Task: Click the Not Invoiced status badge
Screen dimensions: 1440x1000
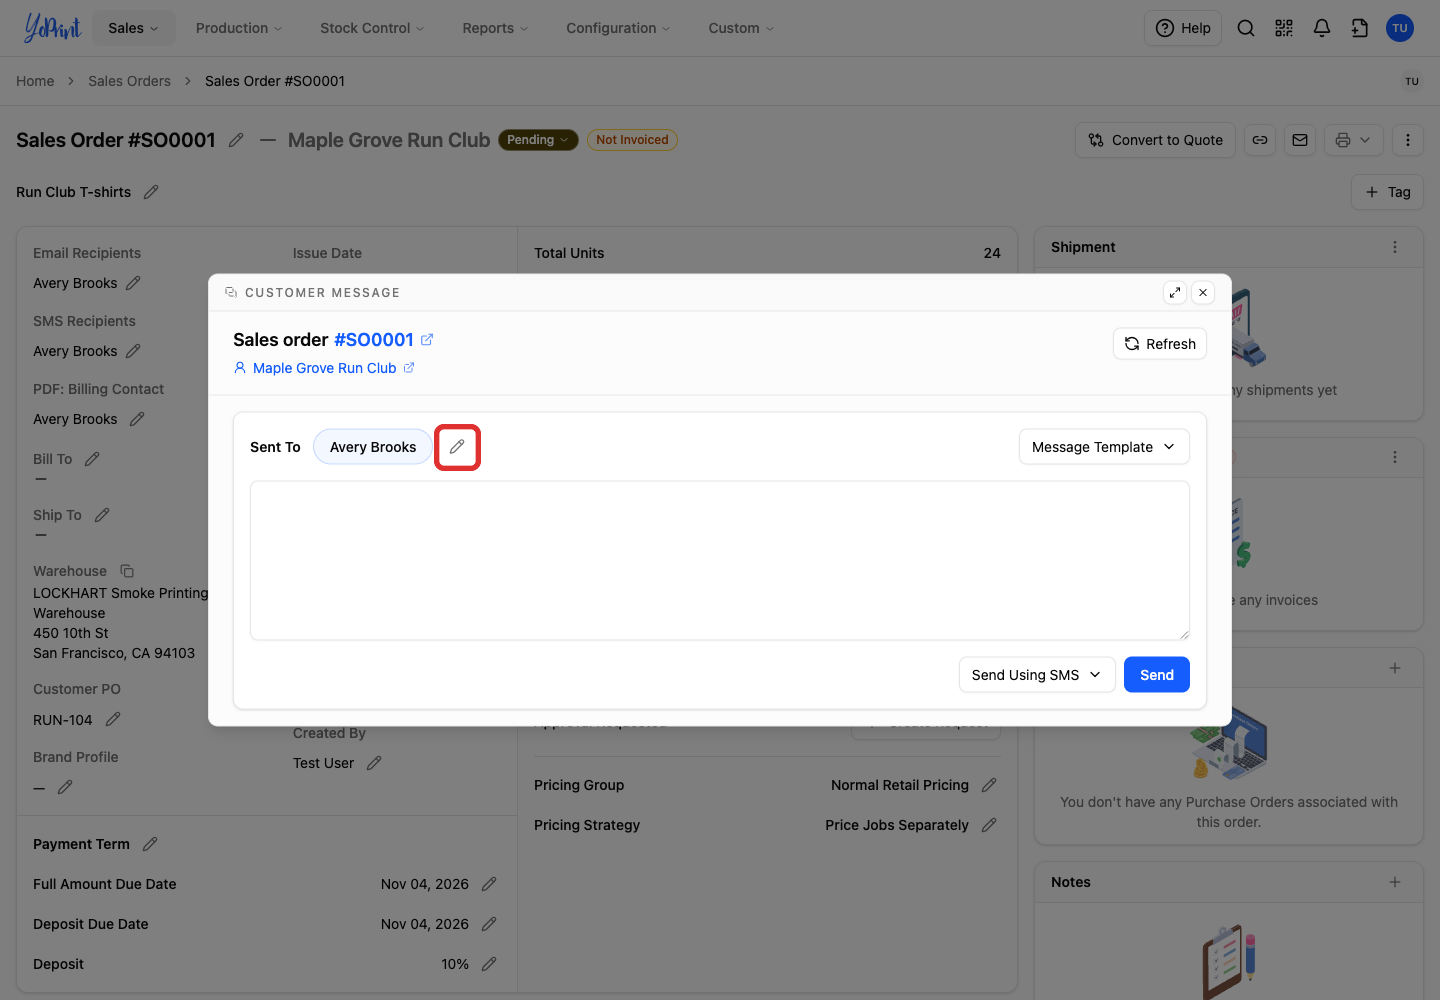Action: pos(632,140)
